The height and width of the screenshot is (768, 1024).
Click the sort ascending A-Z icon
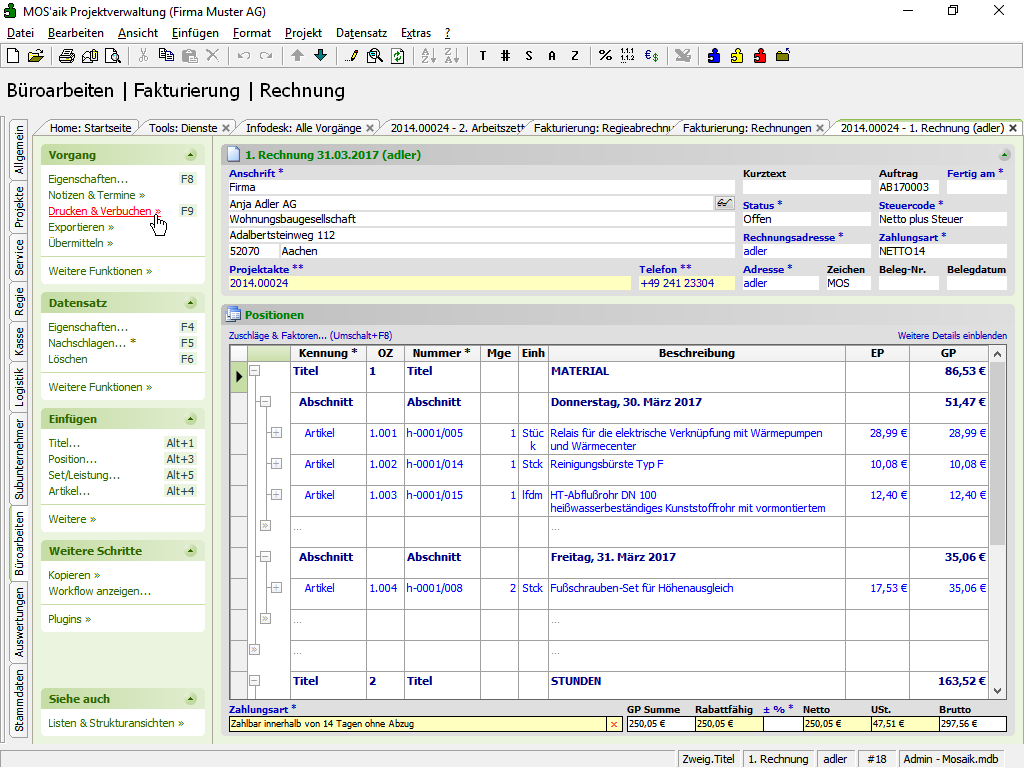(427, 56)
